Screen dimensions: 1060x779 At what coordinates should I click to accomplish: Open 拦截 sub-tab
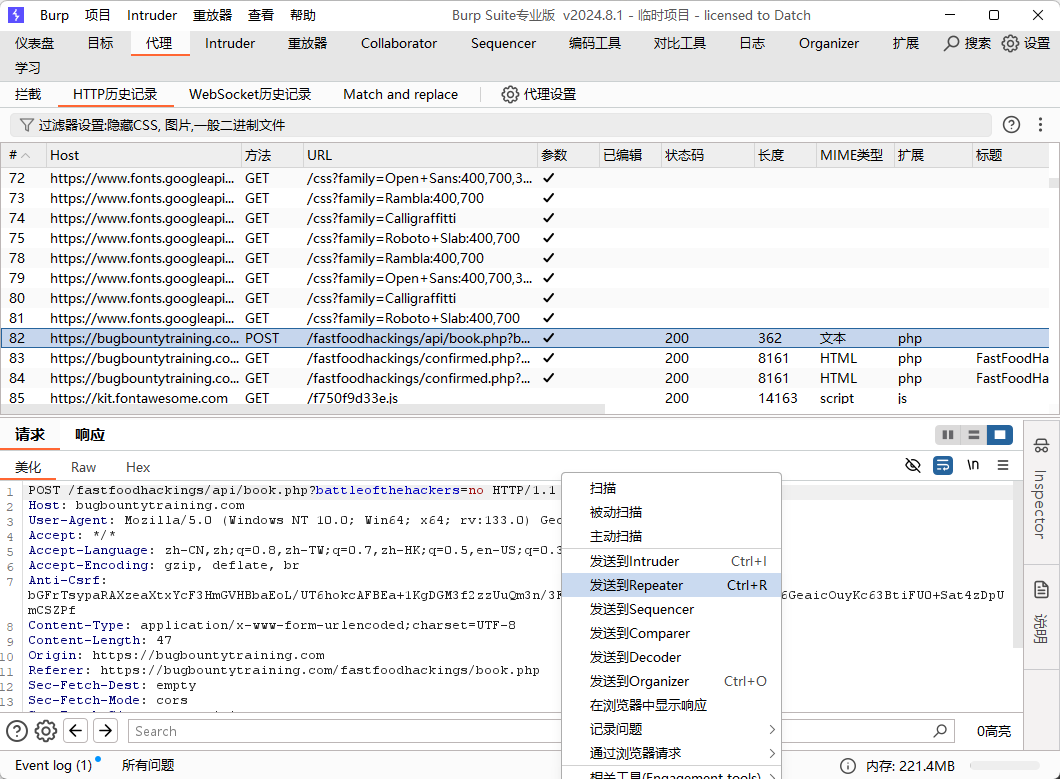point(28,94)
